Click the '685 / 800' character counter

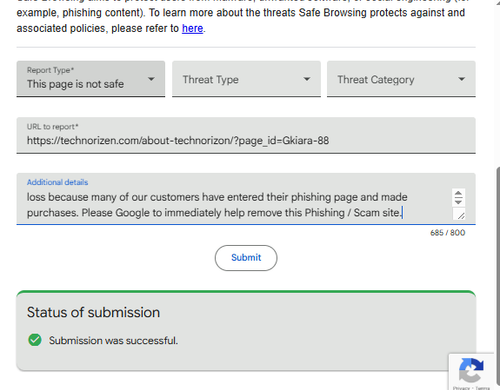447,233
